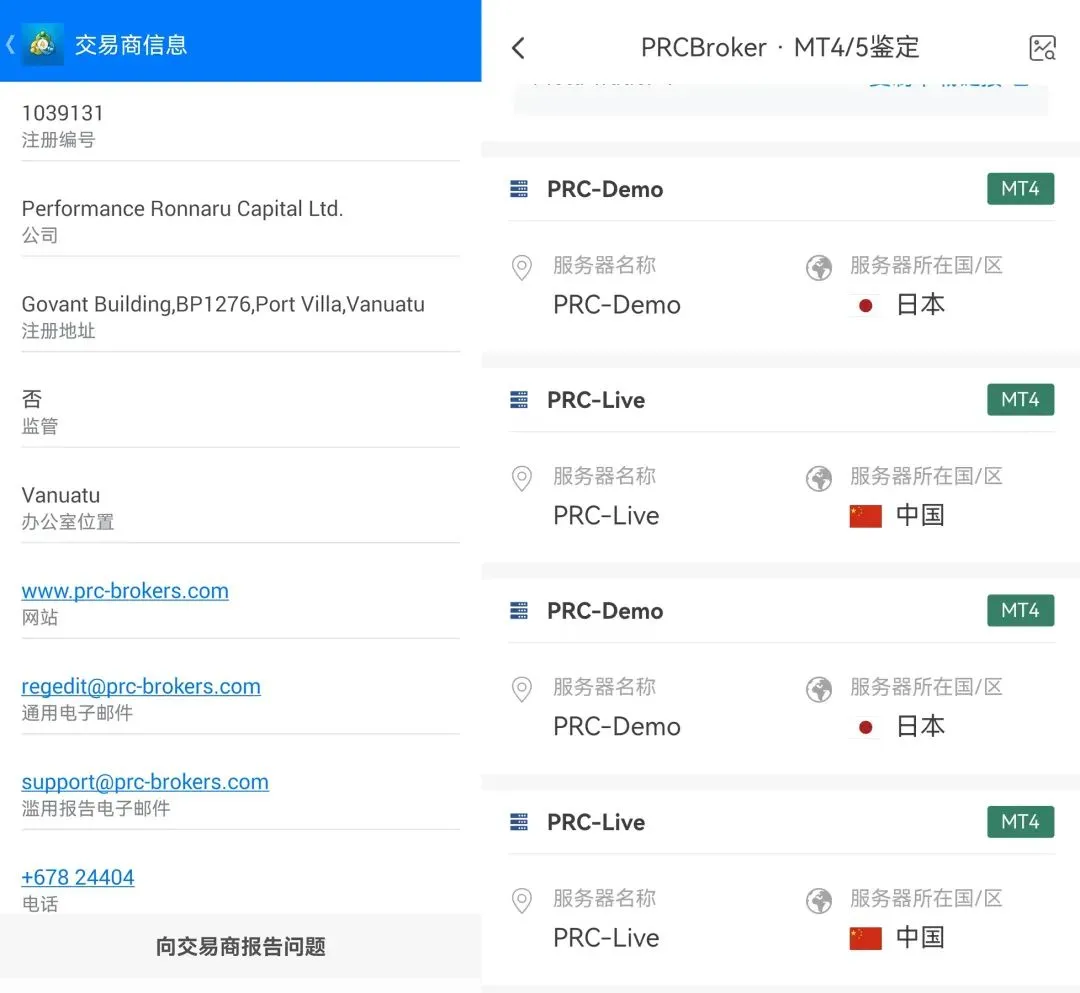Click MT4 badge on second PRC-Live card

point(1020,822)
